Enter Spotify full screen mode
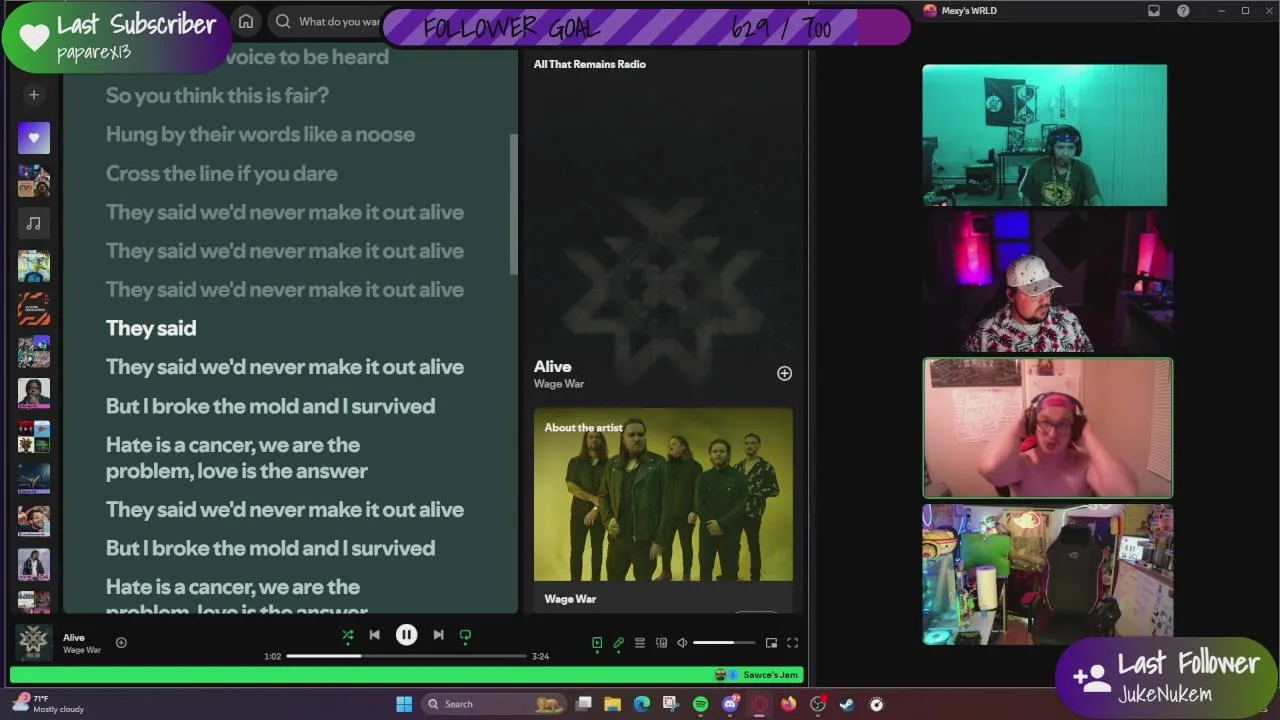This screenshot has width=1280, height=720. point(792,643)
